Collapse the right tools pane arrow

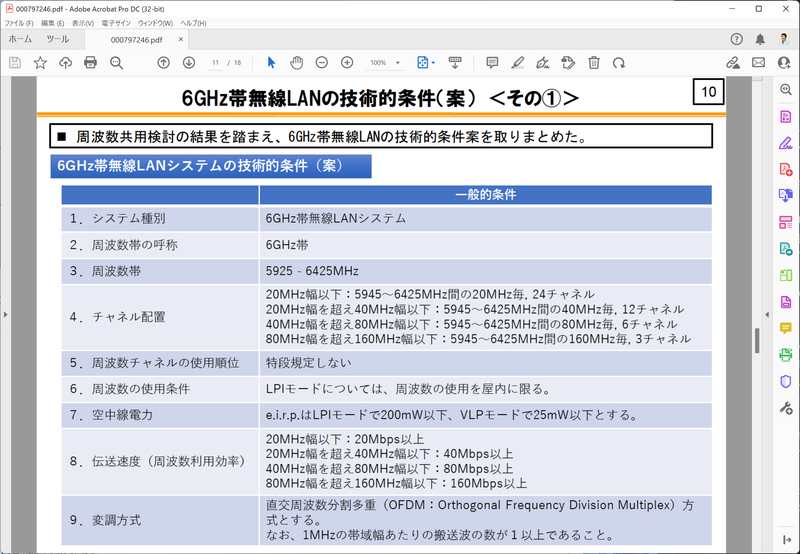click(767, 315)
